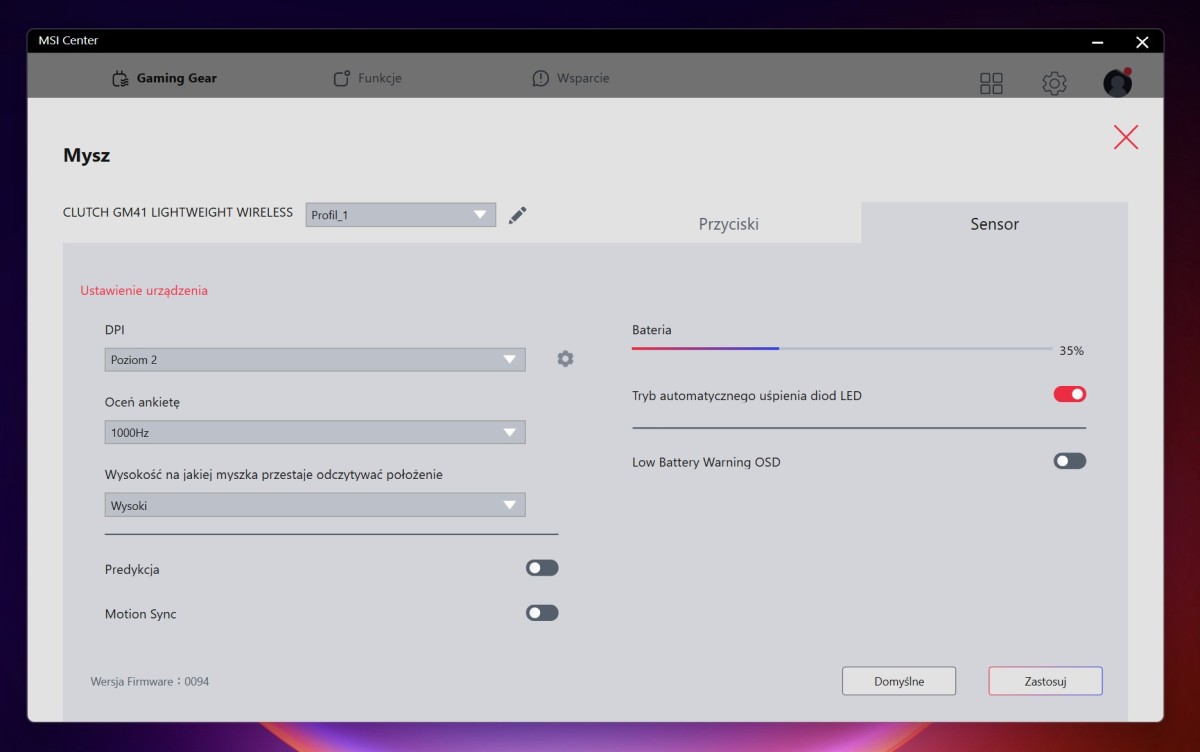Click the pencil icon to edit profile name
Screen dimensions: 1200x752
tap(517, 215)
